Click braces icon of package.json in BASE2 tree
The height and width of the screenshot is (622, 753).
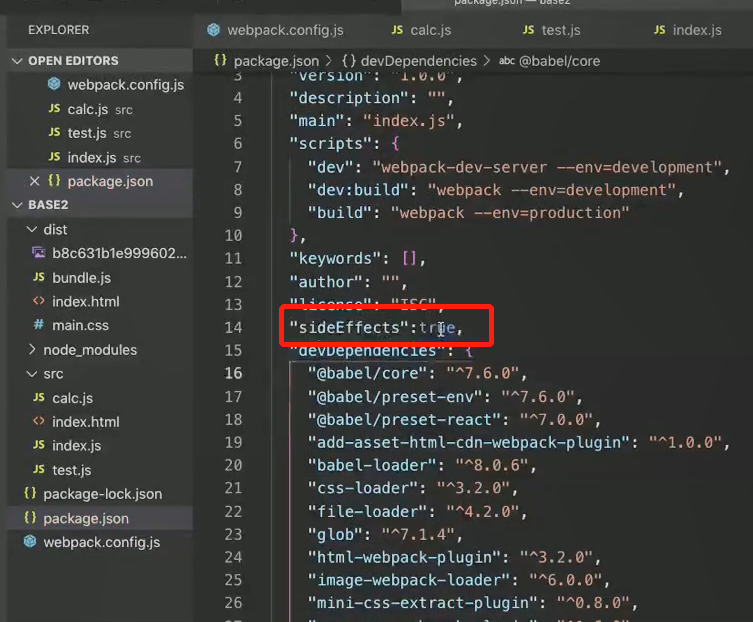point(30,518)
